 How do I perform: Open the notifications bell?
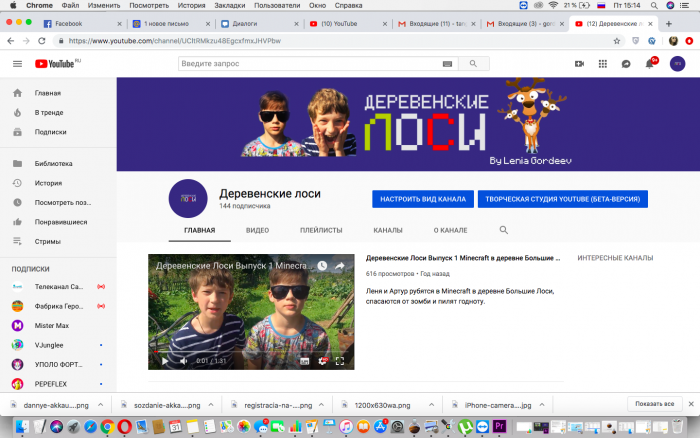coord(650,64)
